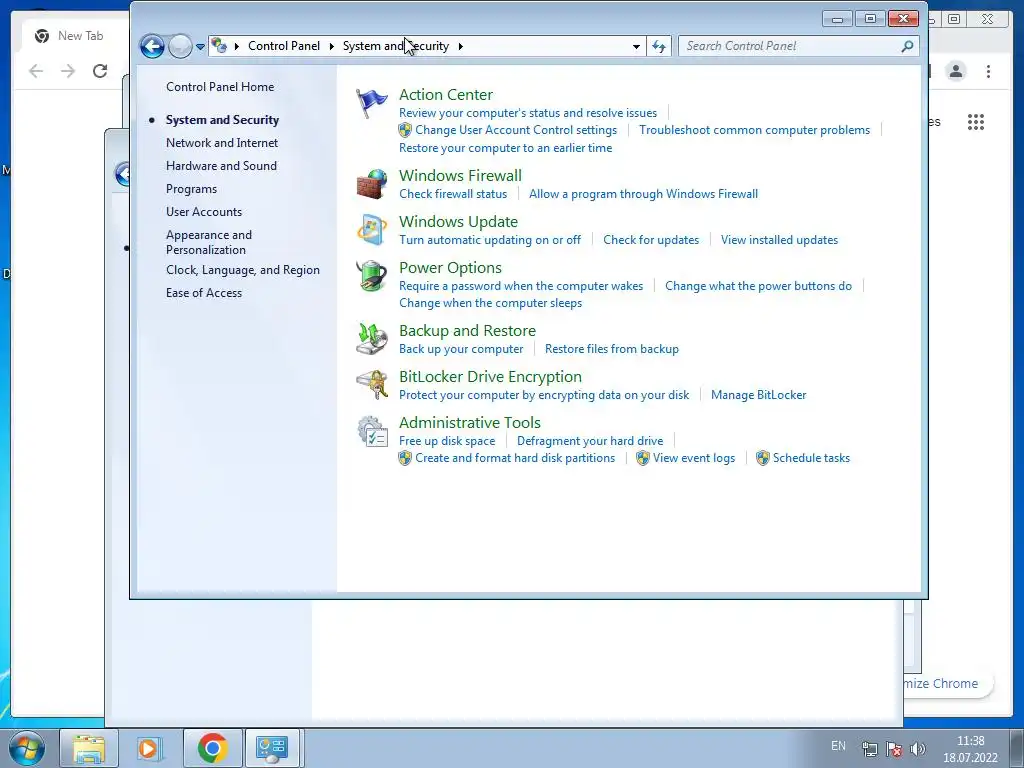The height and width of the screenshot is (768, 1024).
Task: Select Clock, Language, and Region category
Action: 243,270
